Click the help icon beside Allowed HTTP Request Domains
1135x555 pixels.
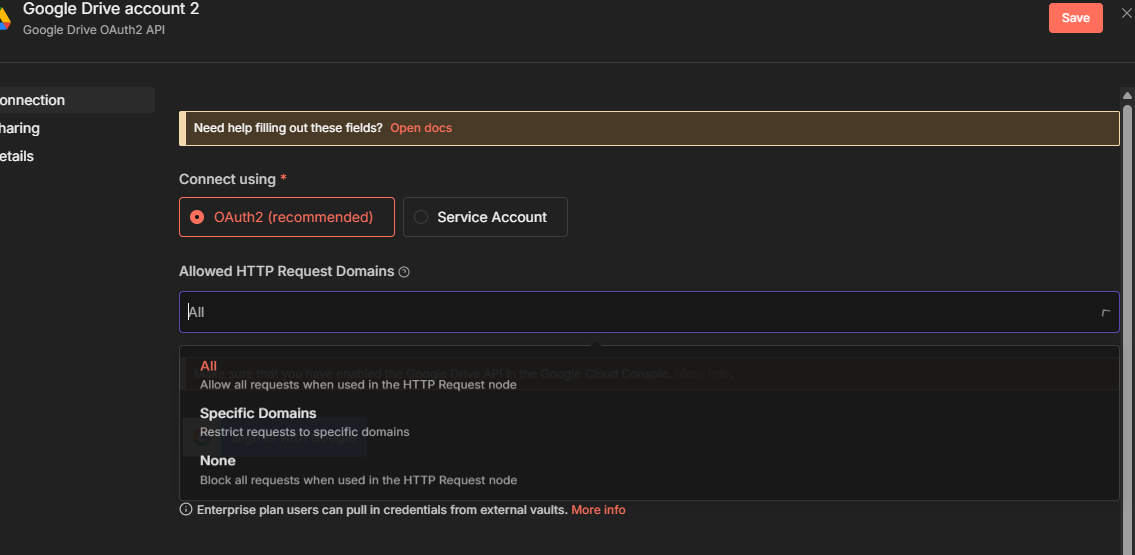click(x=404, y=272)
